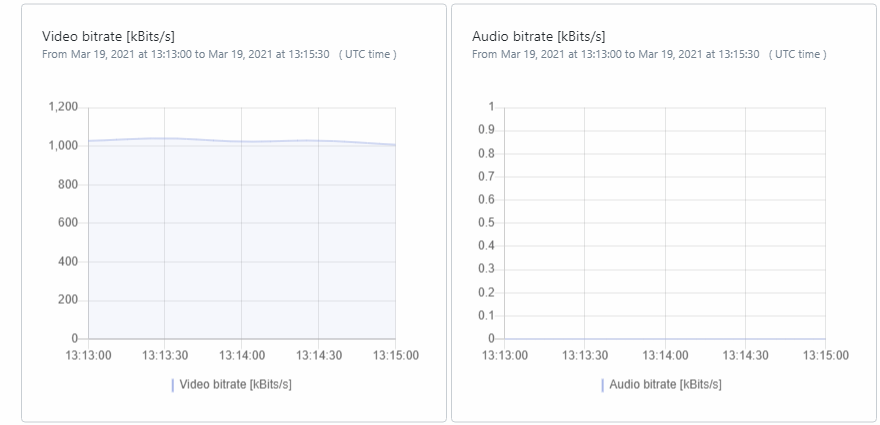
Task: Click the Video bitrate chart title
Action: [x=108, y=36]
